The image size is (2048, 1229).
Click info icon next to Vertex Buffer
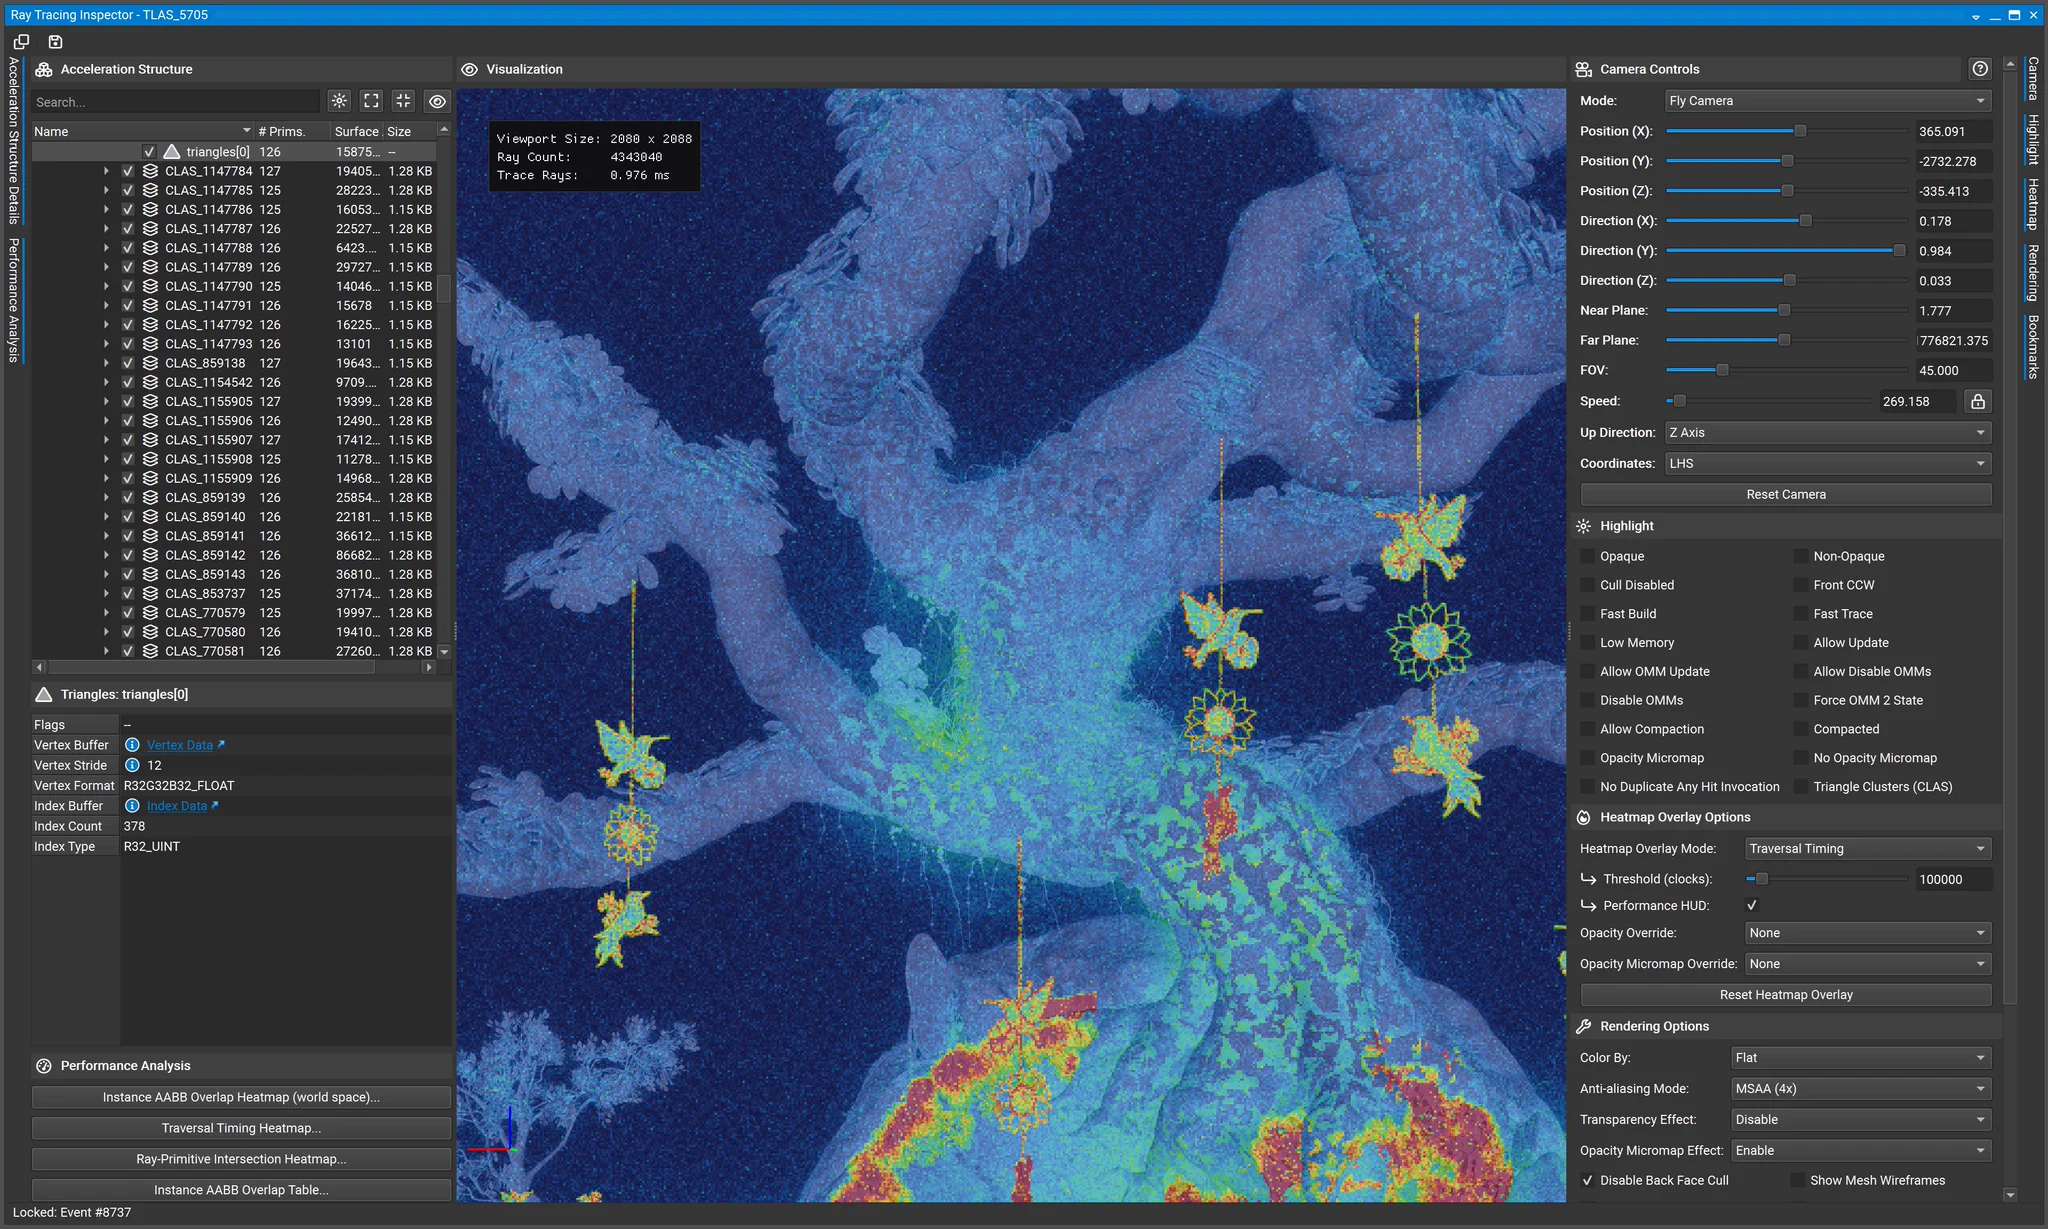[132, 745]
